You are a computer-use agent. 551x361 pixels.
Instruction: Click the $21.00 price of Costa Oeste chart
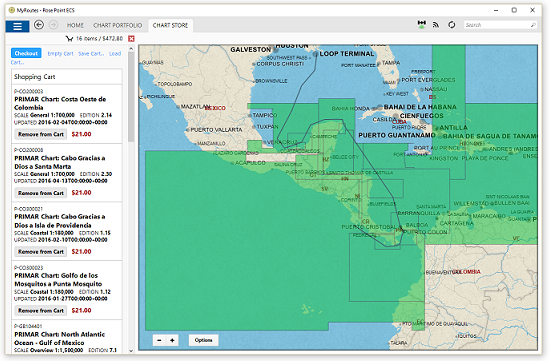tap(82, 134)
